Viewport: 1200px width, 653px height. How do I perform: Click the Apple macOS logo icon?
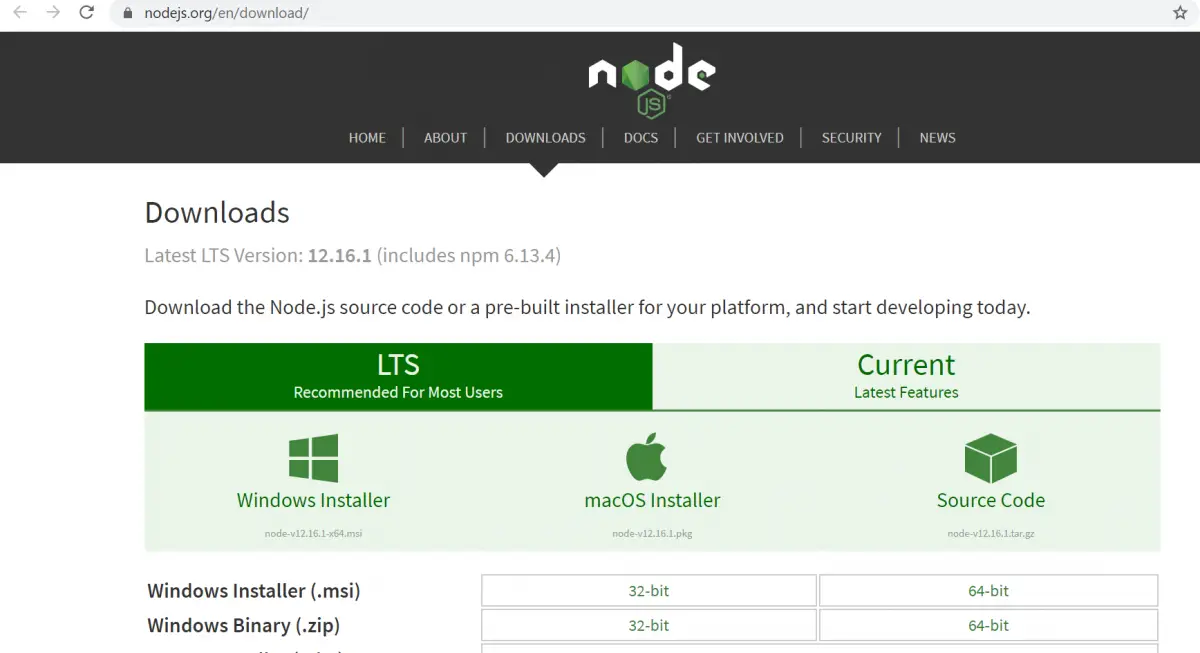coord(647,457)
